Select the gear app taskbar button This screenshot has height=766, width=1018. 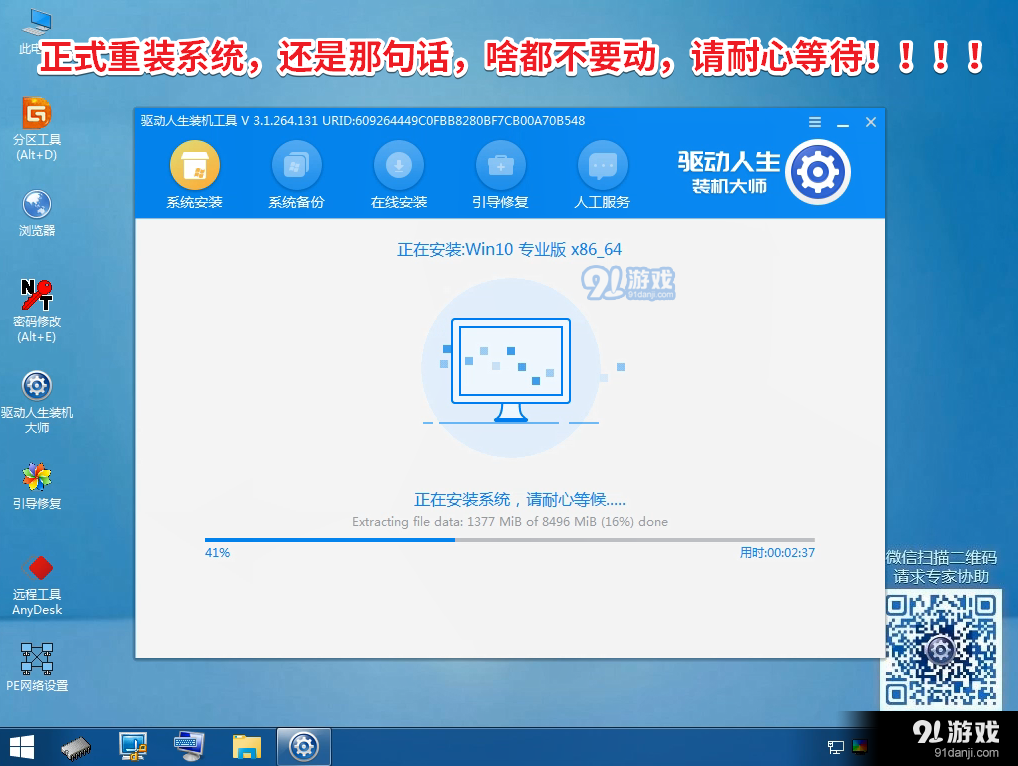coord(304,747)
